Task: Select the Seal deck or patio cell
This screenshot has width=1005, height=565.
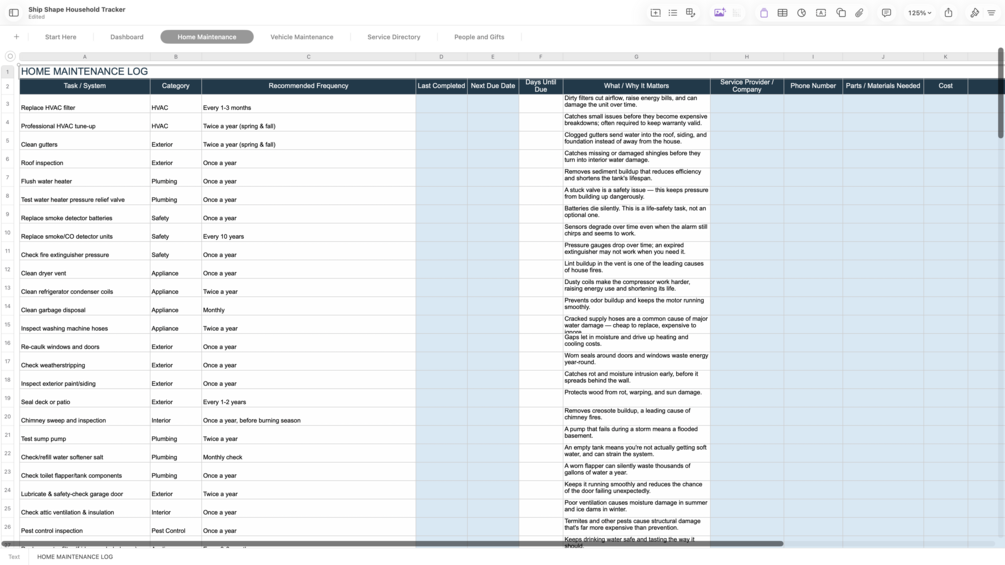Action: coord(85,398)
